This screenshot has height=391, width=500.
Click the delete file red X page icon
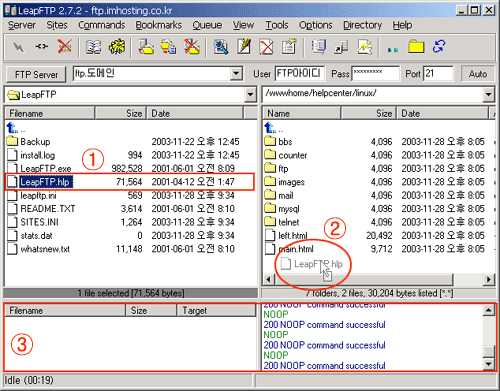[266, 47]
